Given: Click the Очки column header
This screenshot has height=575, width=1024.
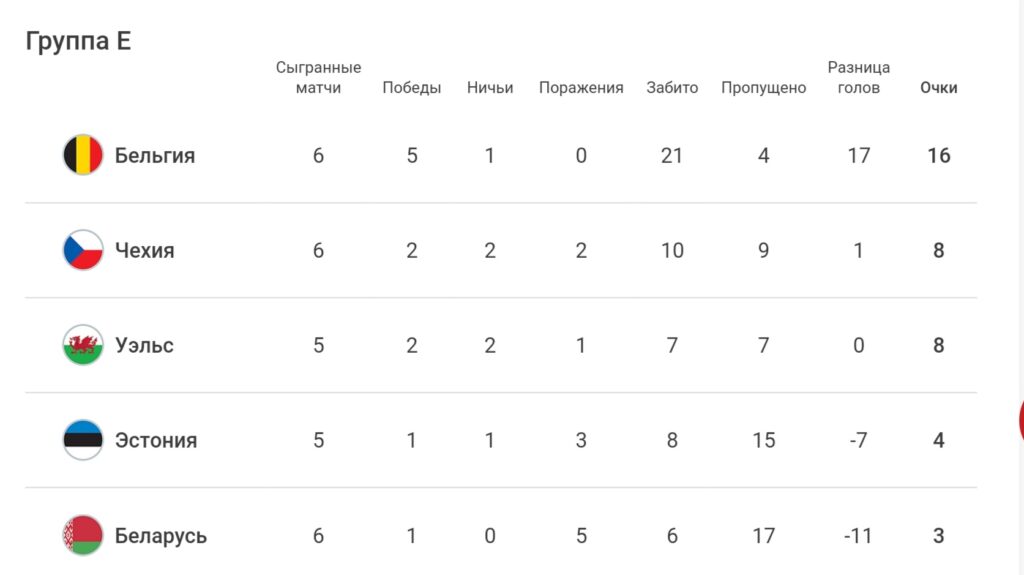Looking at the screenshot, I should [938, 88].
